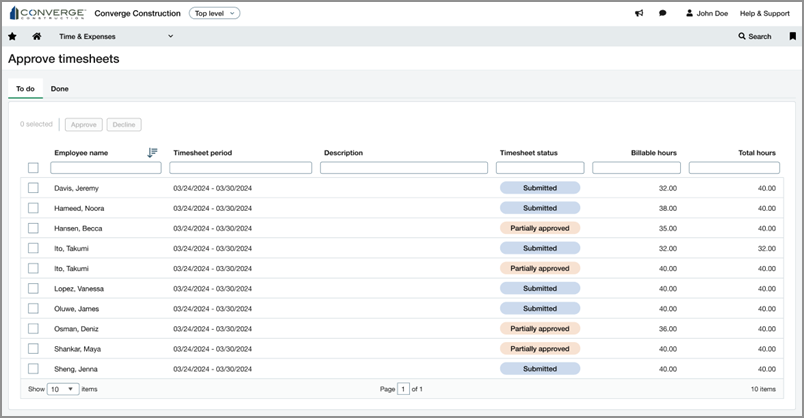Image resolution: width=804 pixels, height=418 pixels.
Task: Click the Favorites star icon
Action: click(x=12, y=36)
